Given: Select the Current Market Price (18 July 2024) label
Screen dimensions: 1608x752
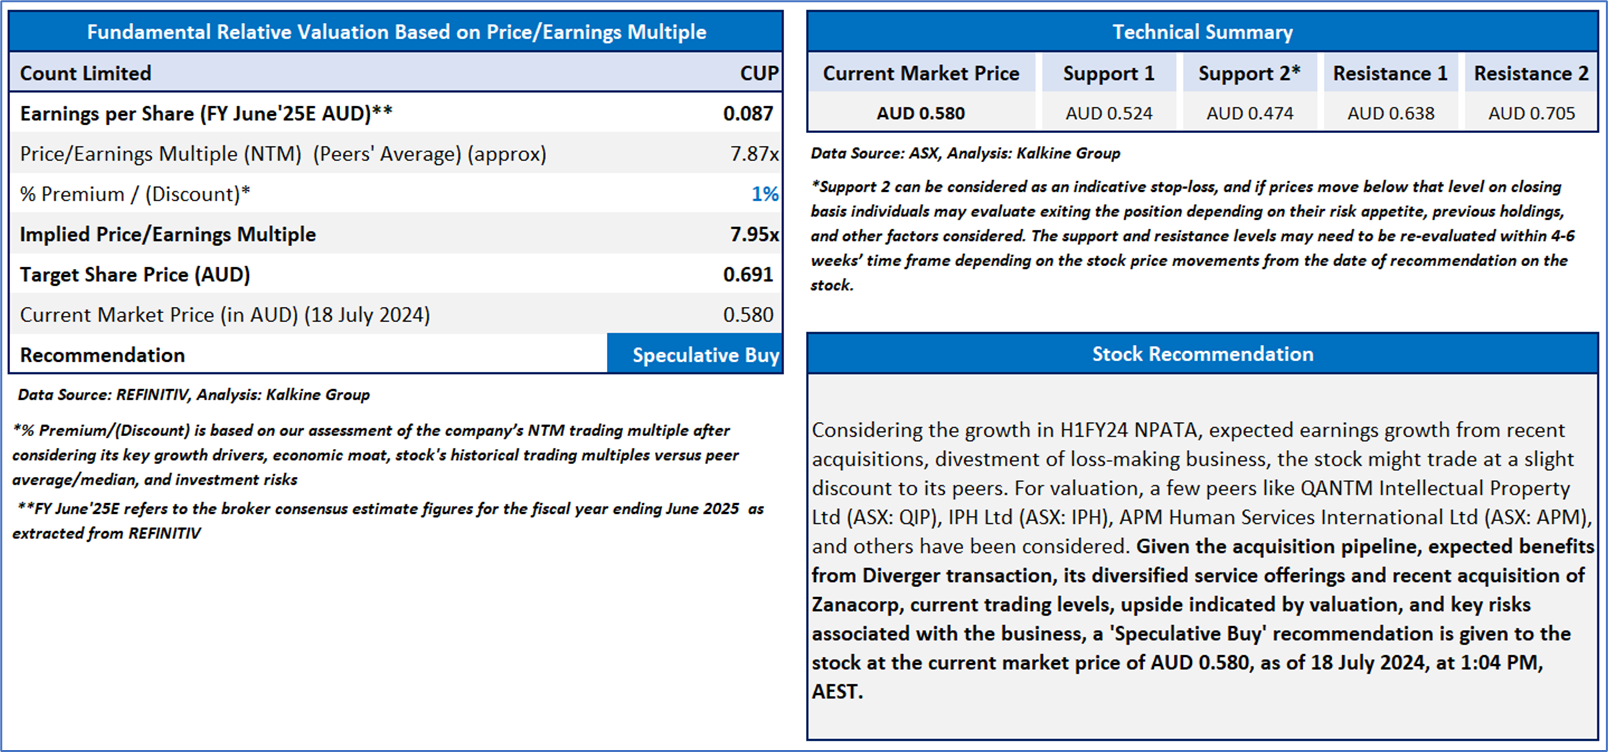Looking at the screenshot, I should [x=225, y=315].
